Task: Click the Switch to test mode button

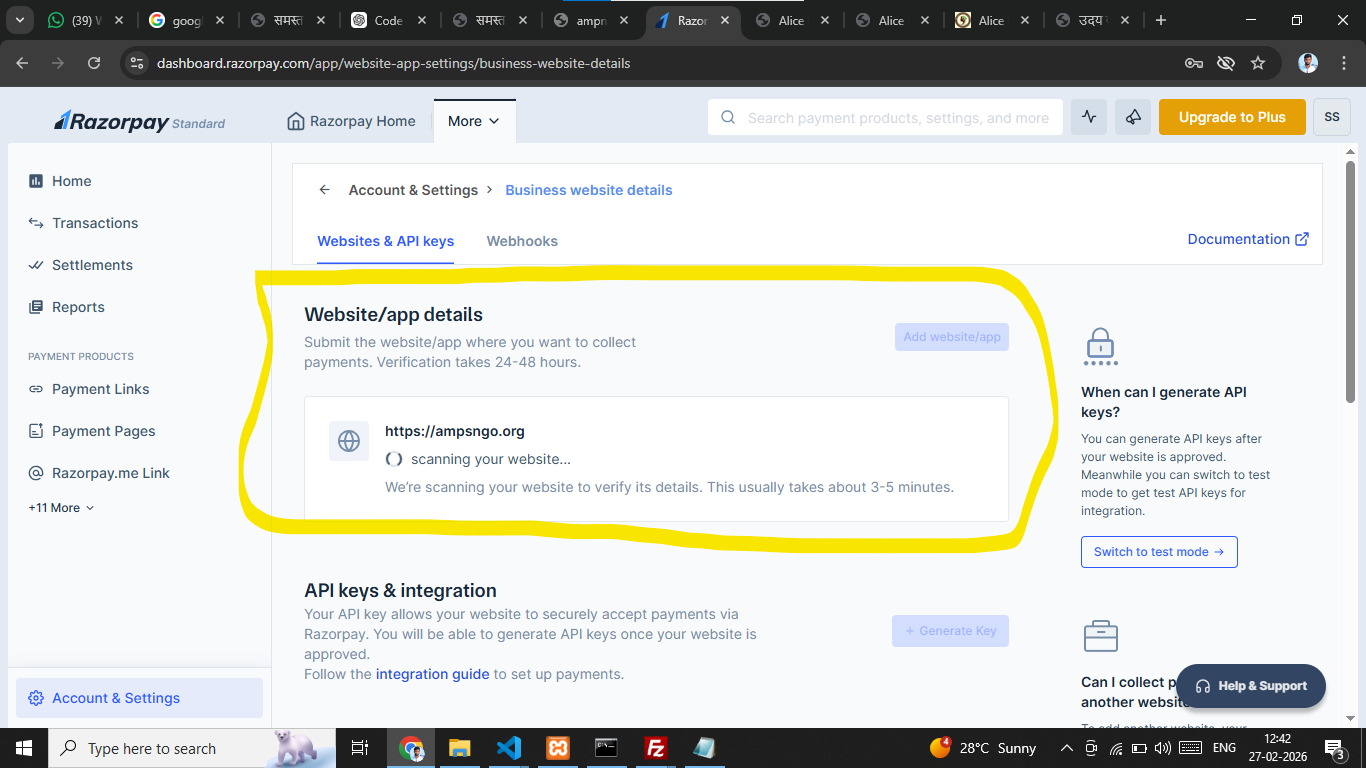Action: (x=1159, y=552)
